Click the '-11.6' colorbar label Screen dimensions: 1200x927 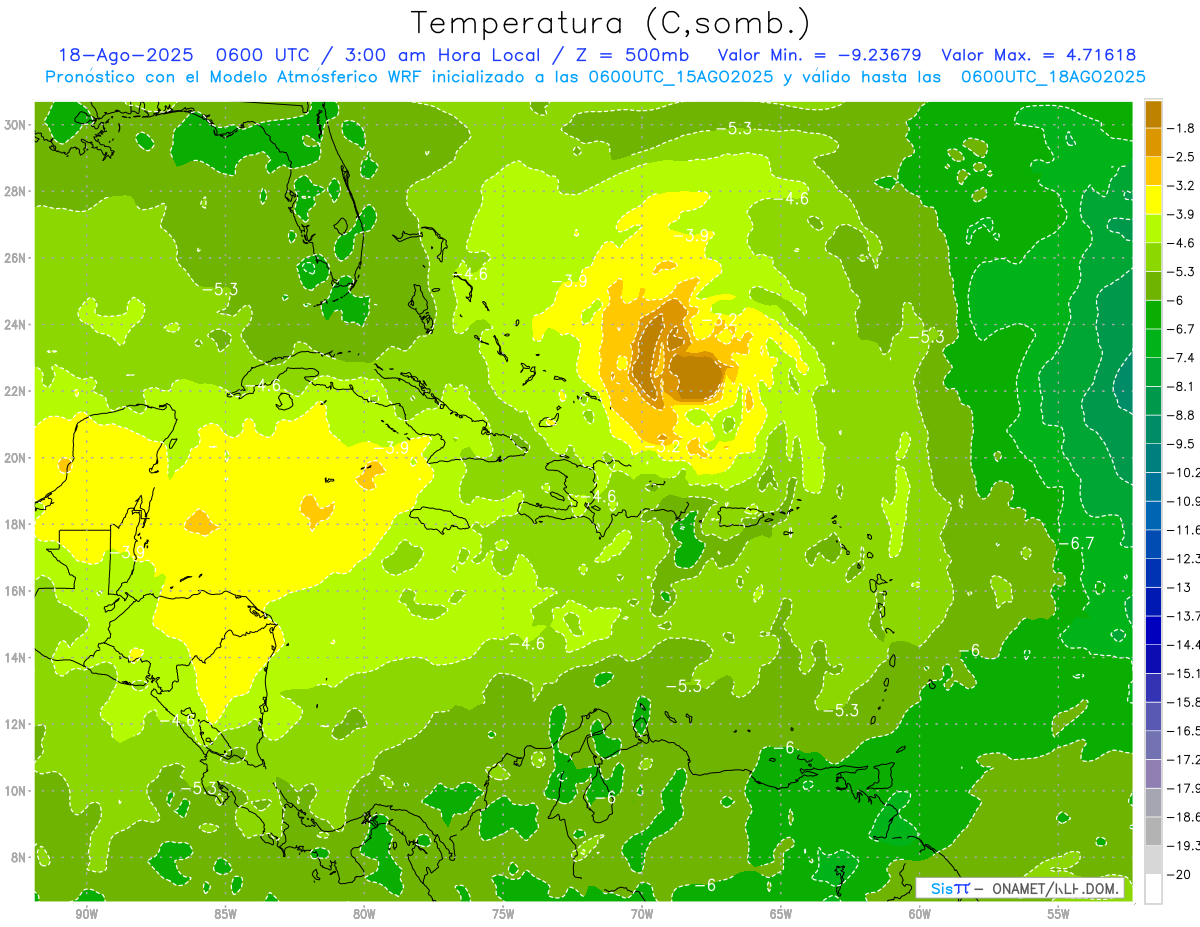tap(1183, 529)
